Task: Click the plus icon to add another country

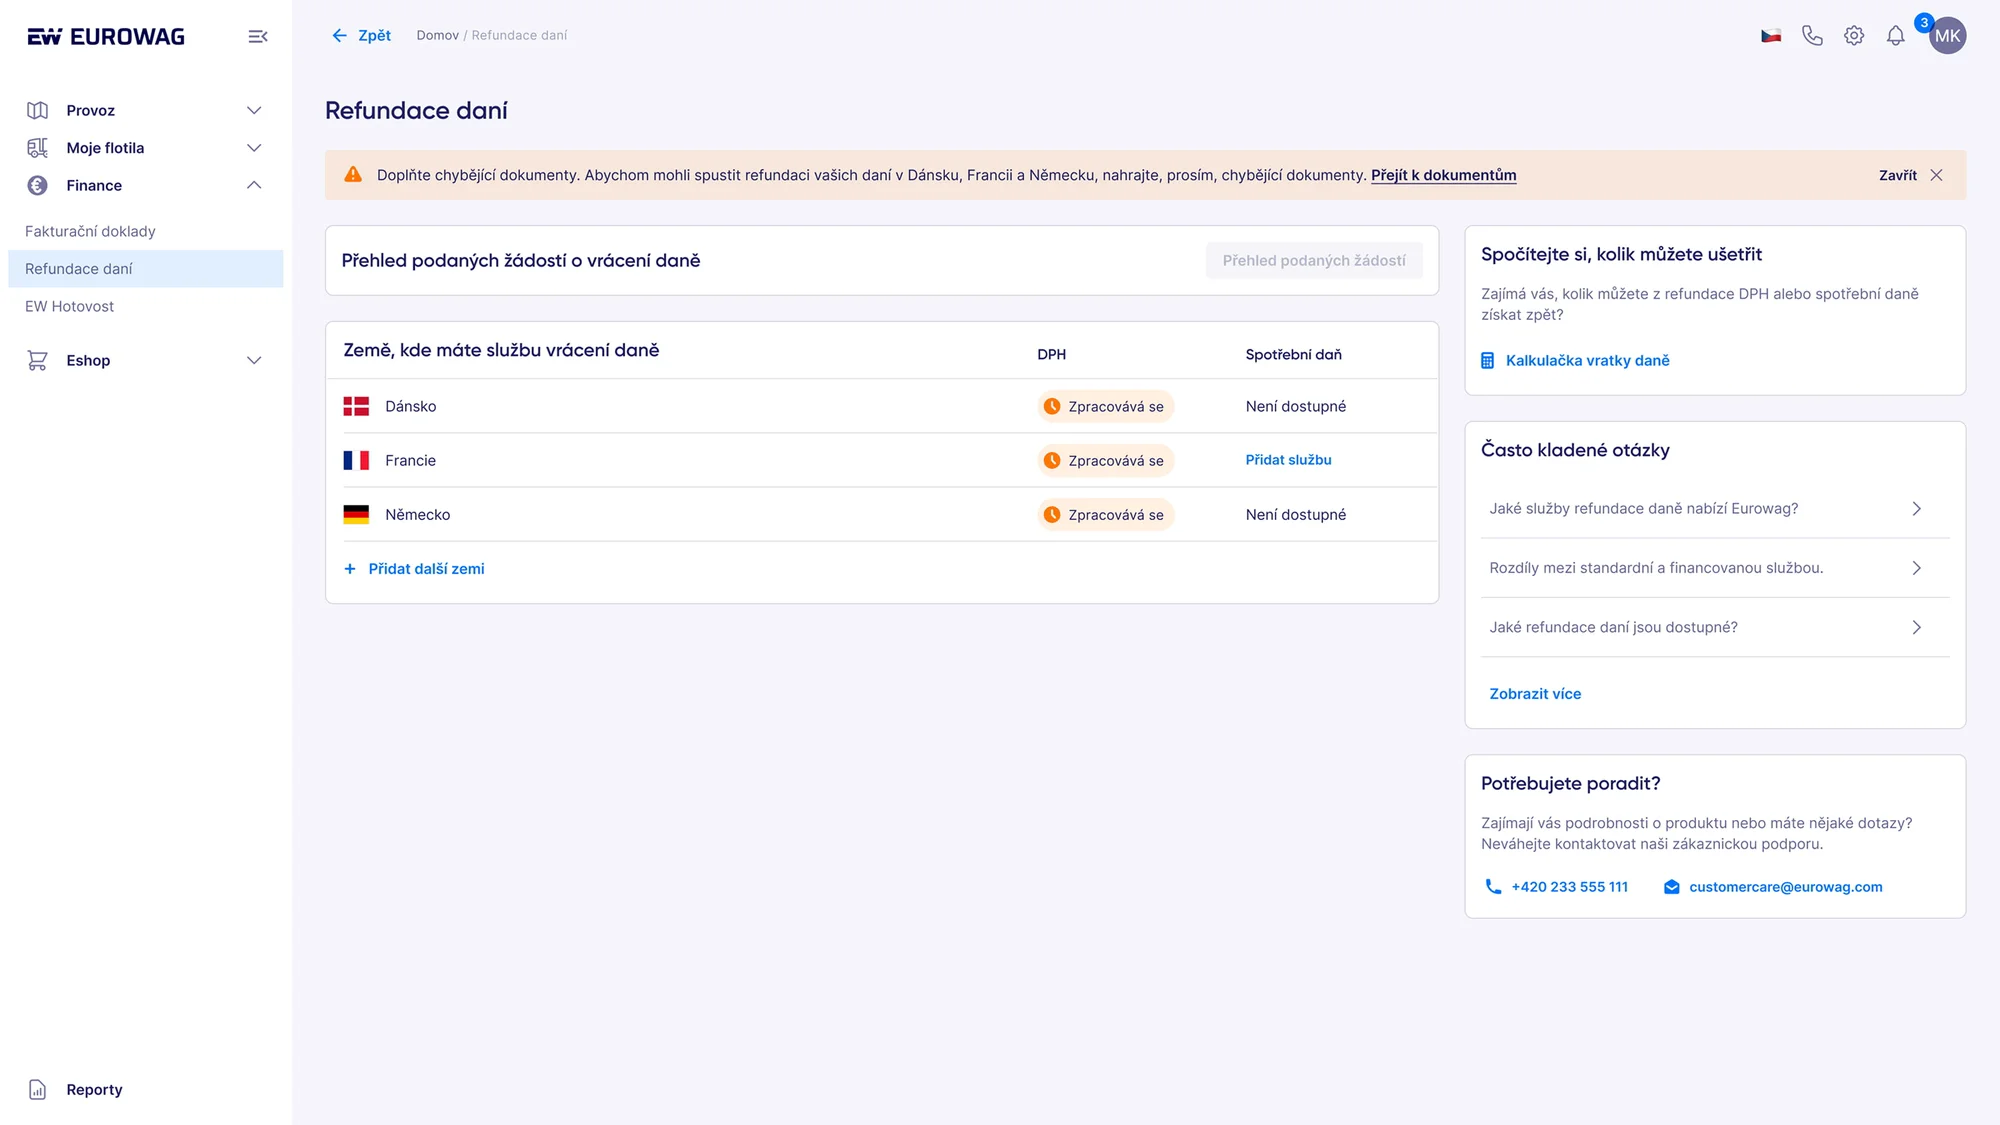Action: tap(350, 569)
